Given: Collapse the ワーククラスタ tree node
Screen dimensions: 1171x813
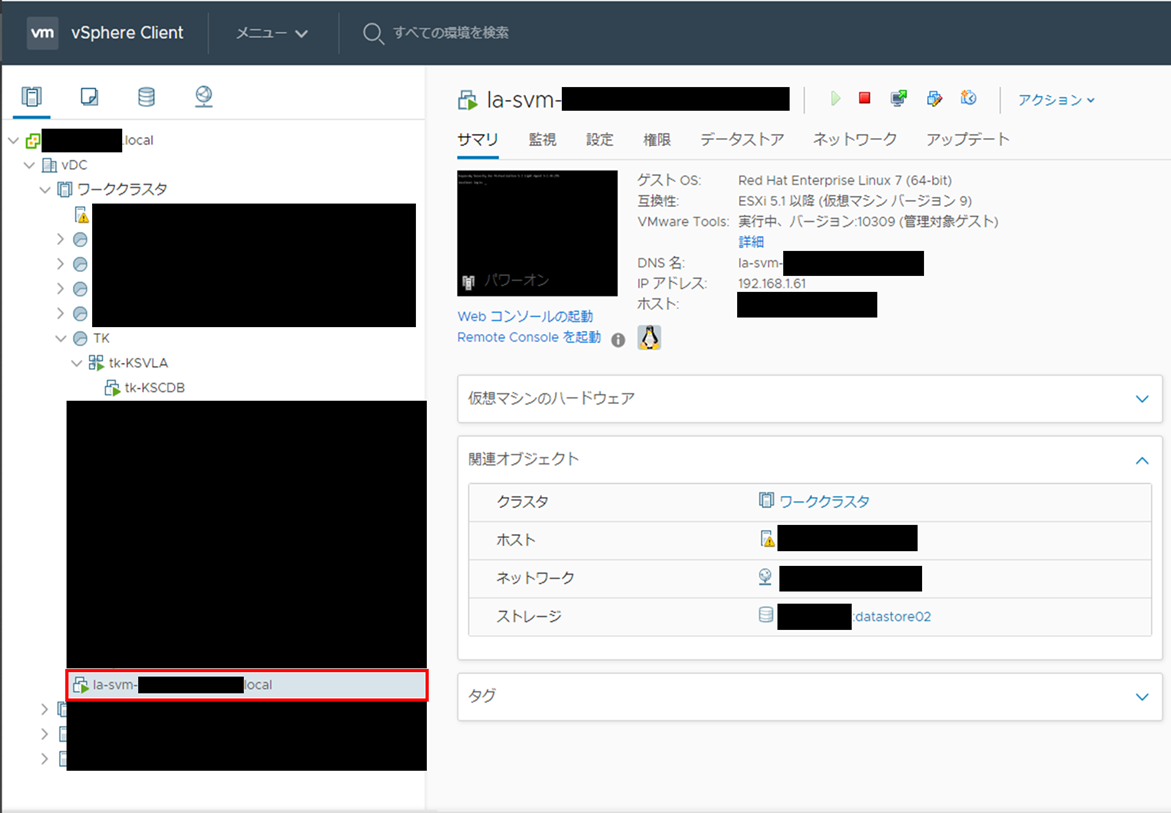Looking at the screenshot, I should [45, 190].
